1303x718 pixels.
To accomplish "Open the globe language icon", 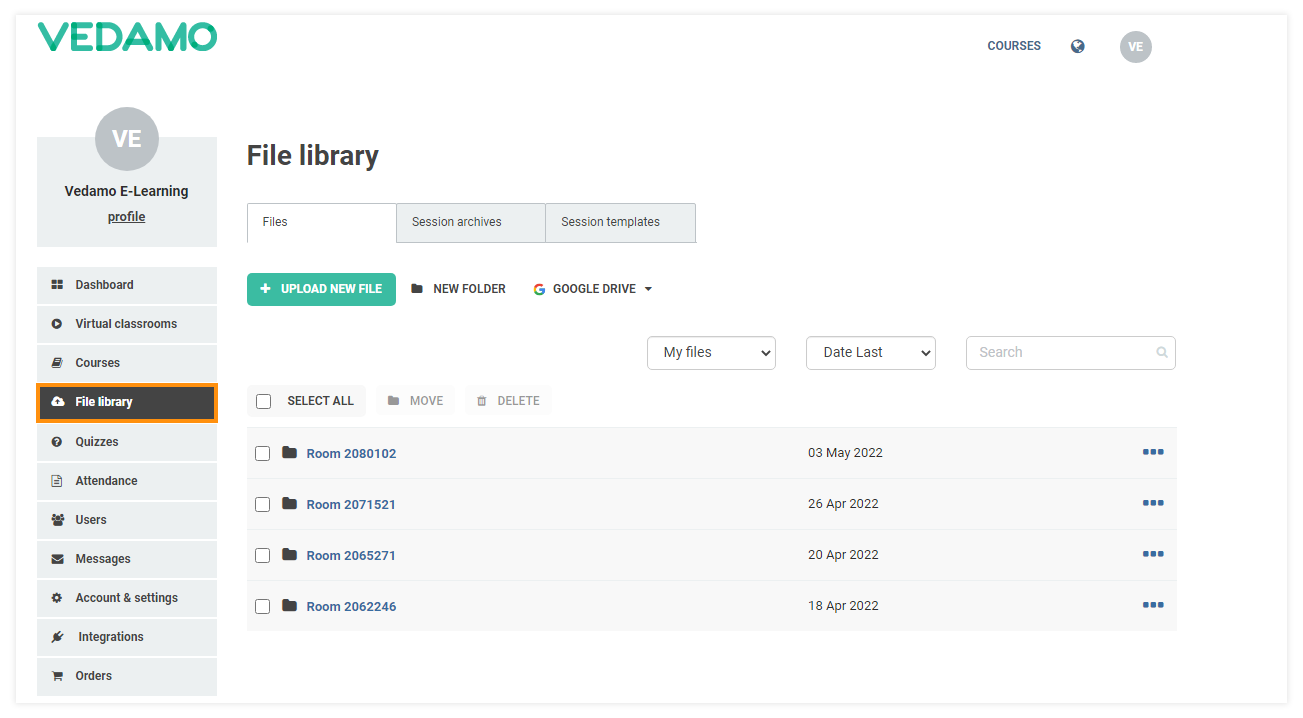I will coord(1077,46).
